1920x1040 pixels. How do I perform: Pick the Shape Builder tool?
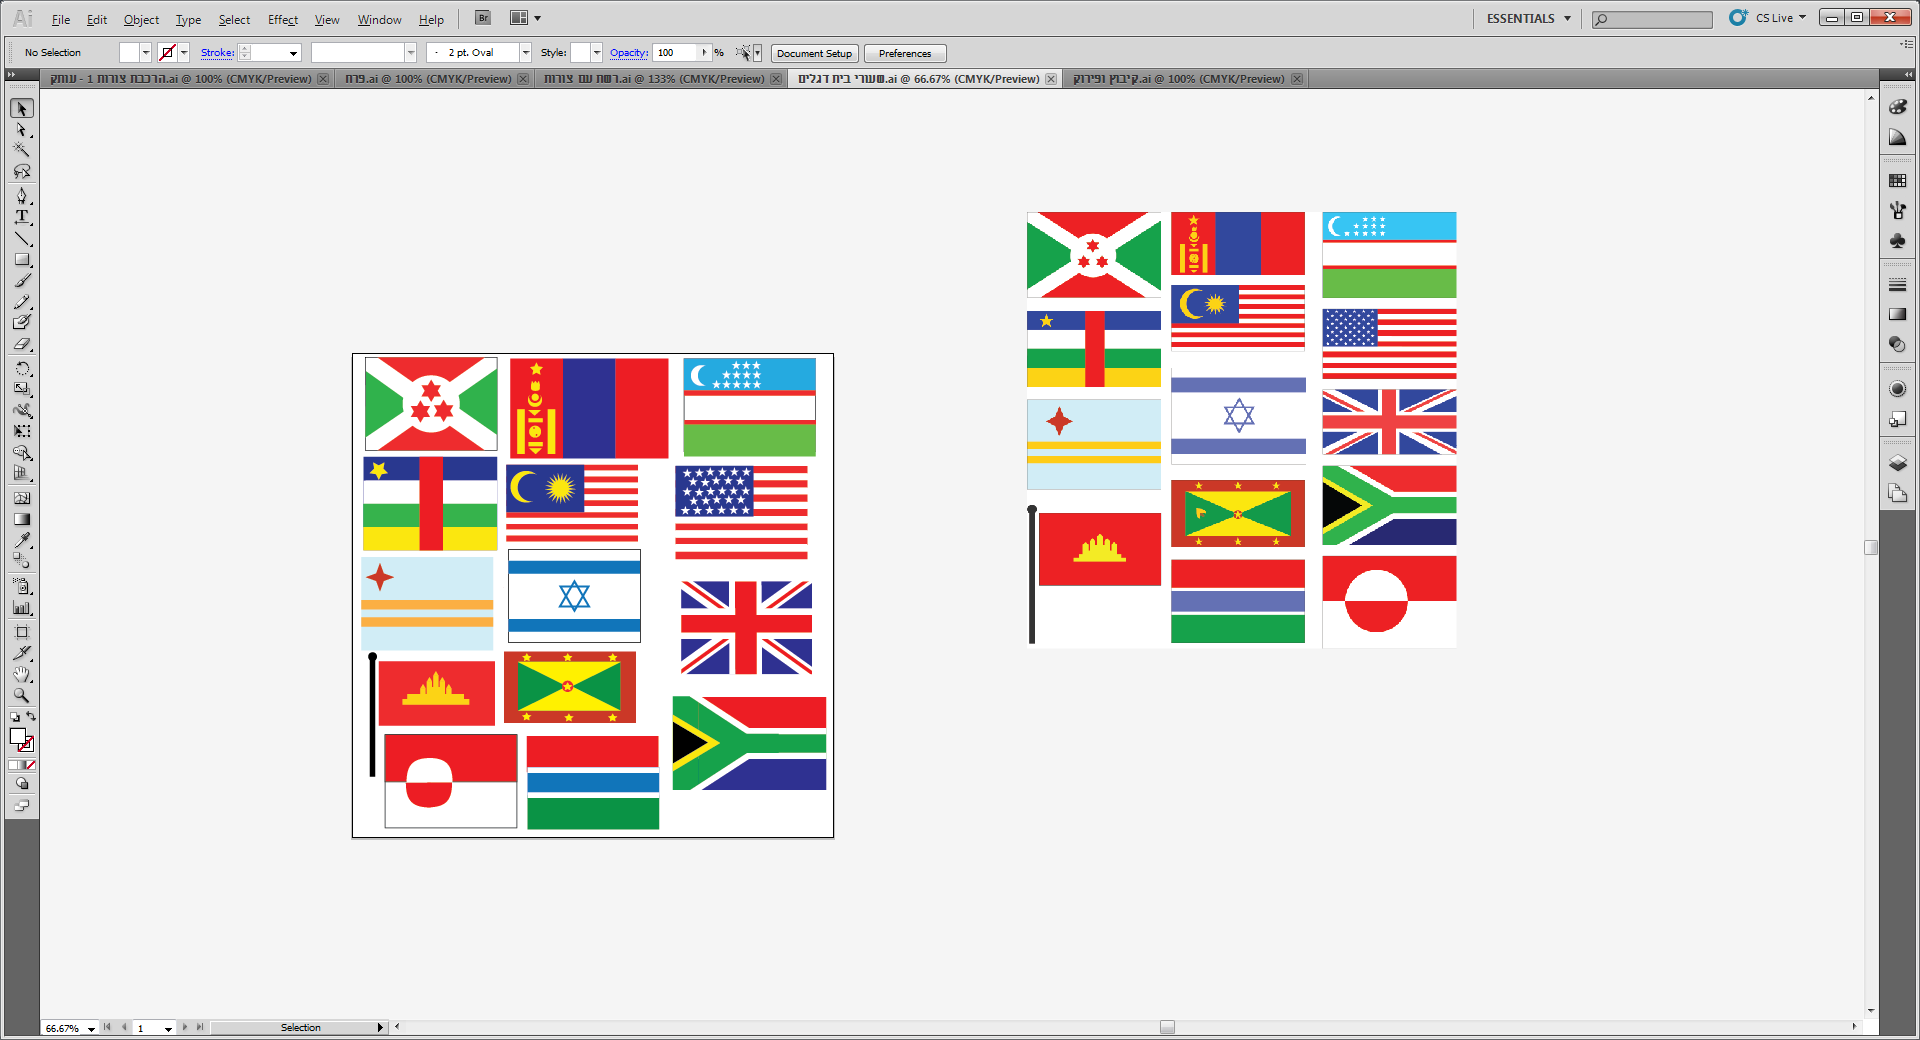pos(22,453)
